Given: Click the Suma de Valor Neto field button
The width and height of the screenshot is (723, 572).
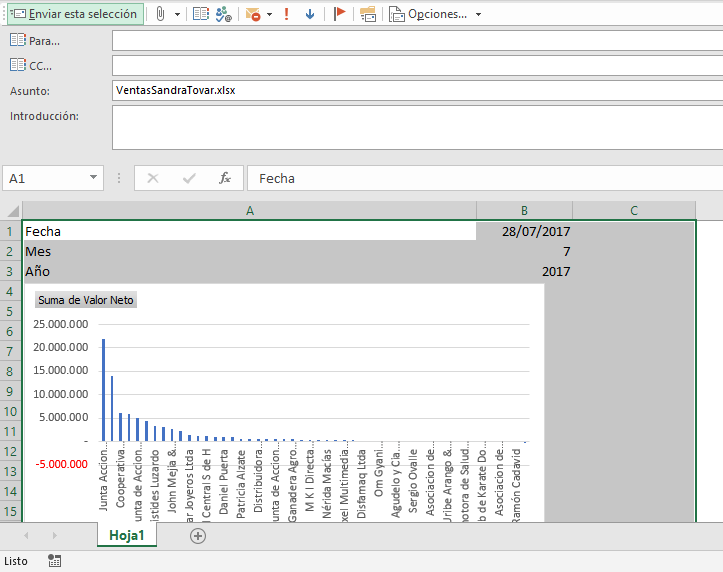Looking at the screenshot, I should [x=86, y=300].
